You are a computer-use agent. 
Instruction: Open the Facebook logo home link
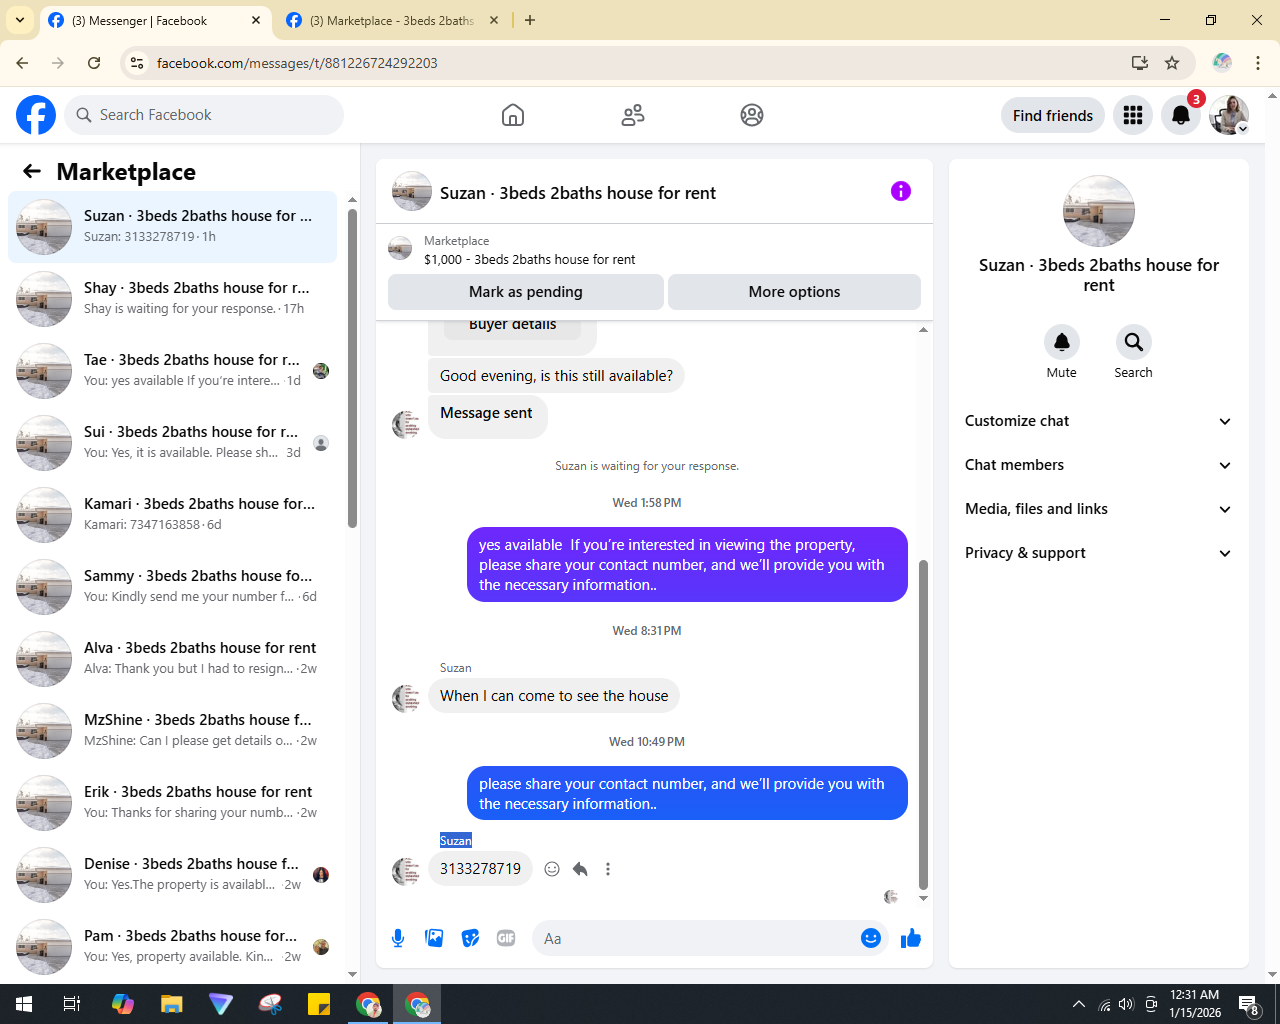click(36, 115)
